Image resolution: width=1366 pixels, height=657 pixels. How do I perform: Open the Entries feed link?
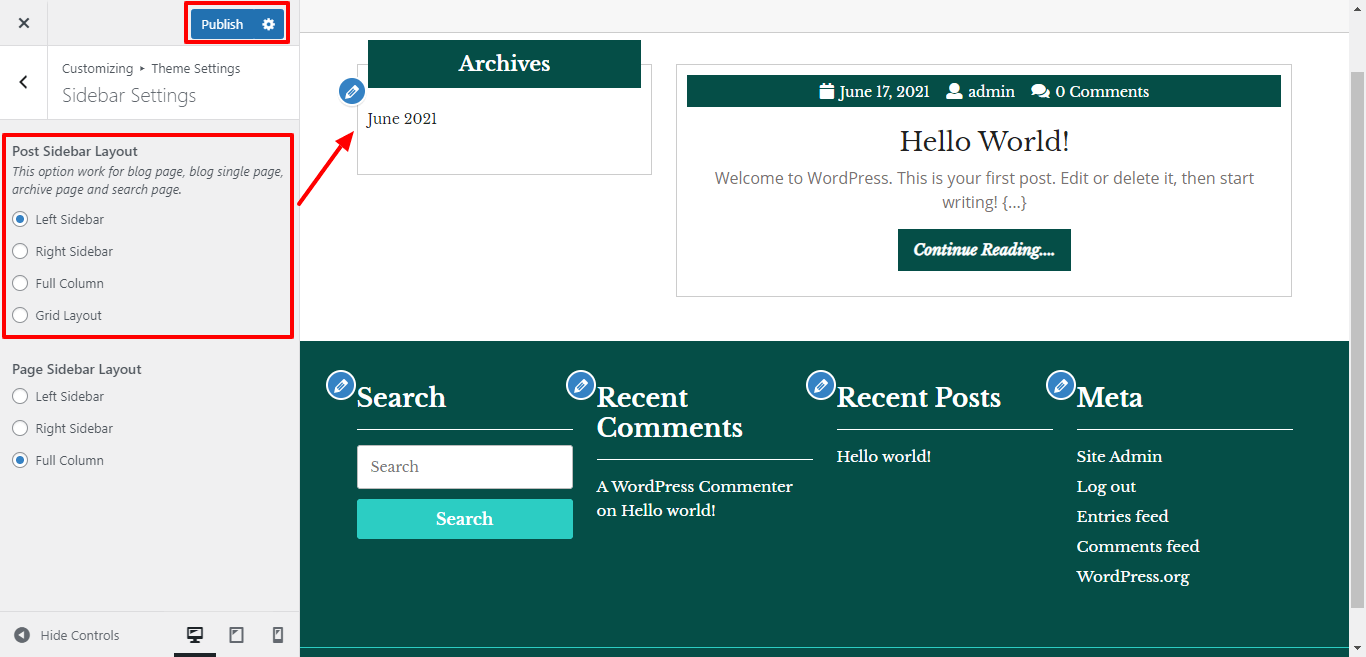click(1122, 517)
